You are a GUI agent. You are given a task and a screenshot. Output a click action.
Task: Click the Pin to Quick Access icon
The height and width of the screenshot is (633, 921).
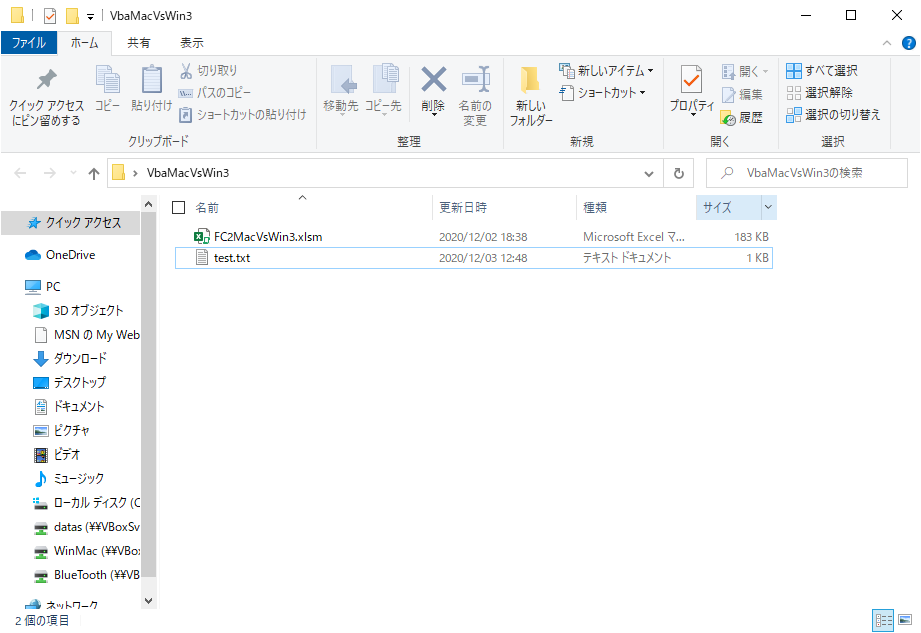[46, 81]
